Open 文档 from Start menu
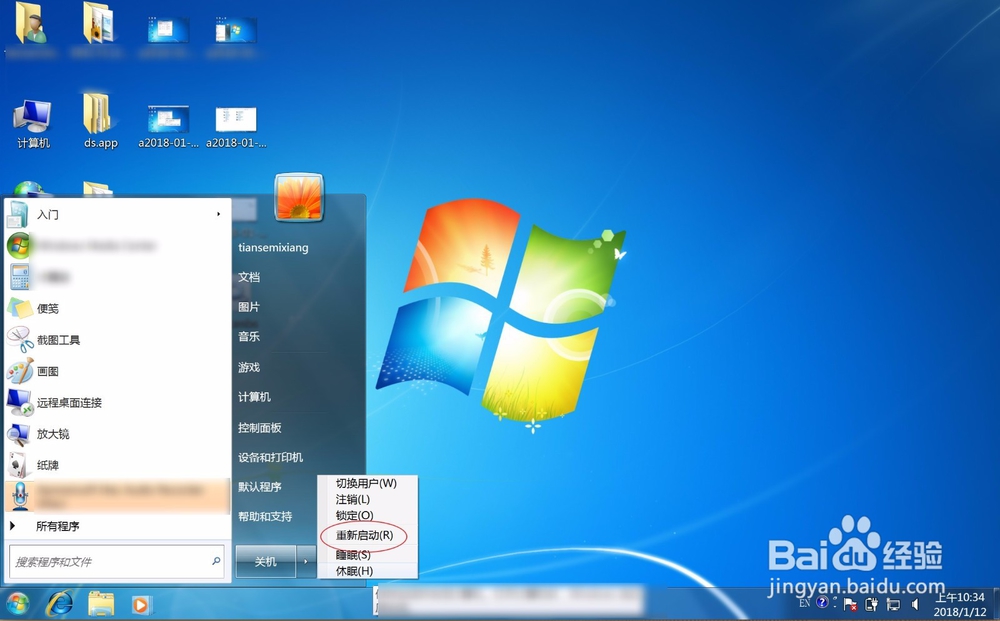The image size is (1000, 621). pyautogui.click(x=249, y=277)
